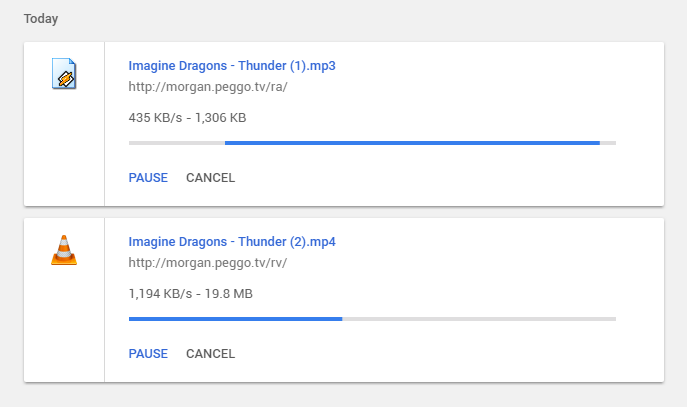Click gray start section of mp3 progress bar
Image resolution: width=687 pixels, height=407 pixels.
pyautogui.click(x=177, y=143)
